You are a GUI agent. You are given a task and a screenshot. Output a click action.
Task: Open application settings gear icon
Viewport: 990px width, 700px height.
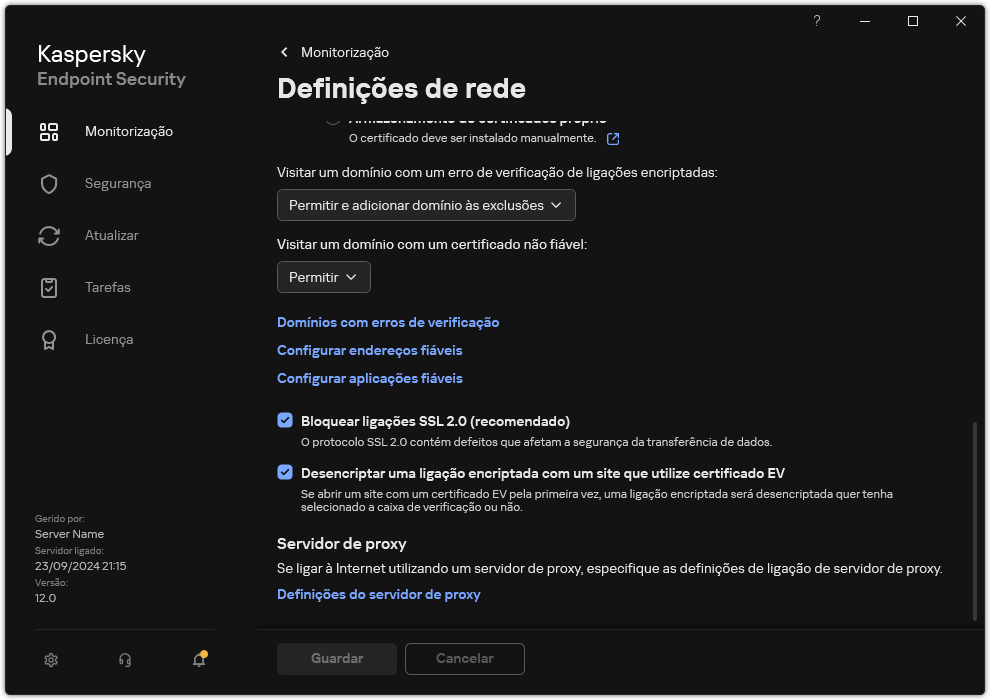point(50,660)
